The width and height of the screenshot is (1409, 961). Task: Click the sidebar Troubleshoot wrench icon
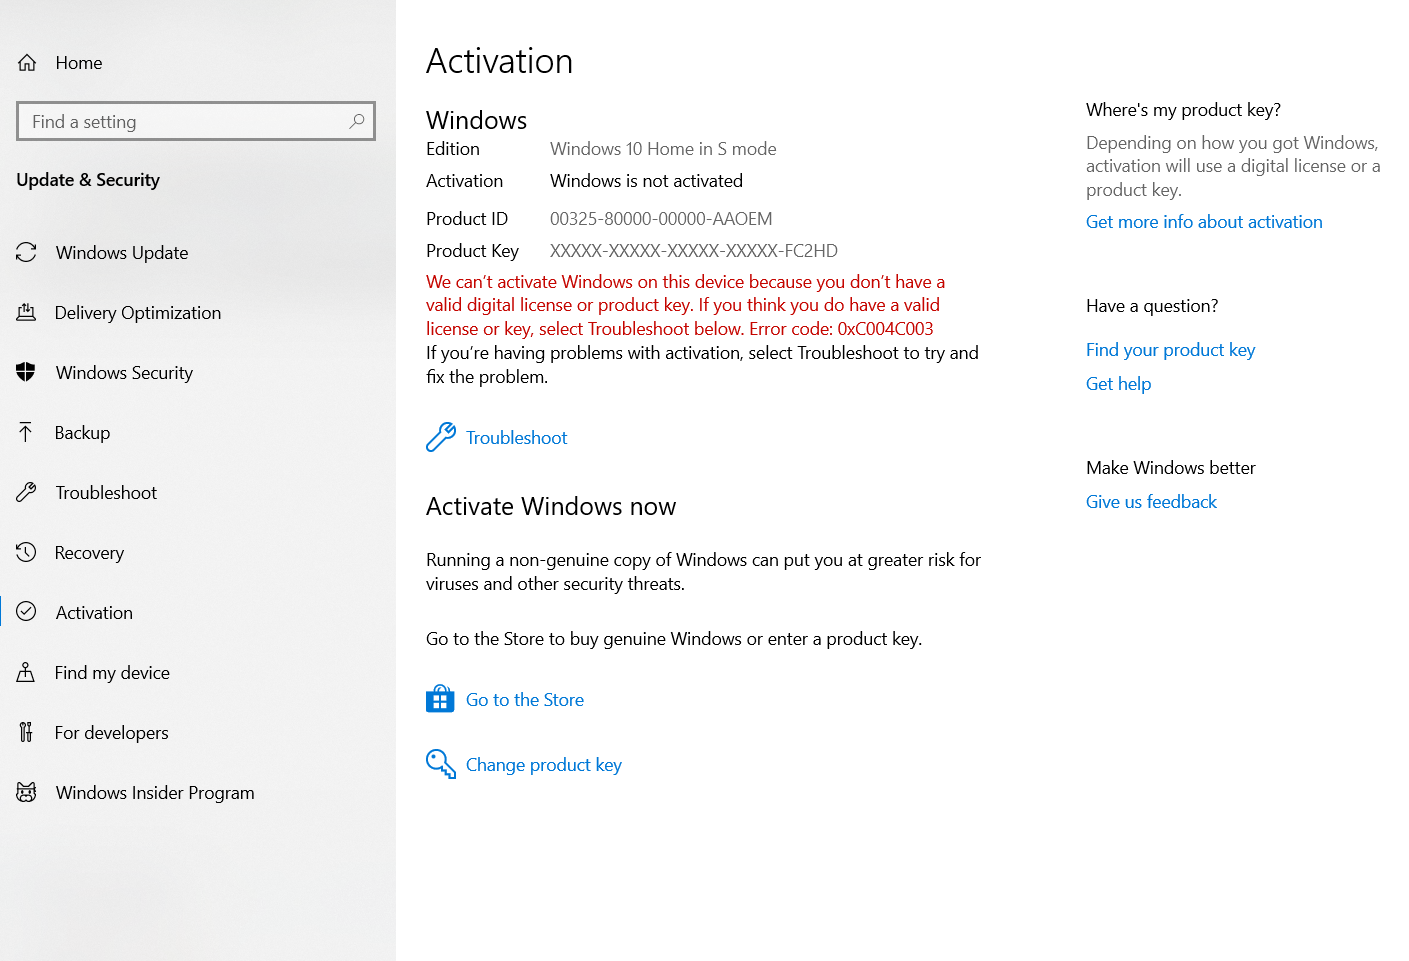tap(26, 492)
